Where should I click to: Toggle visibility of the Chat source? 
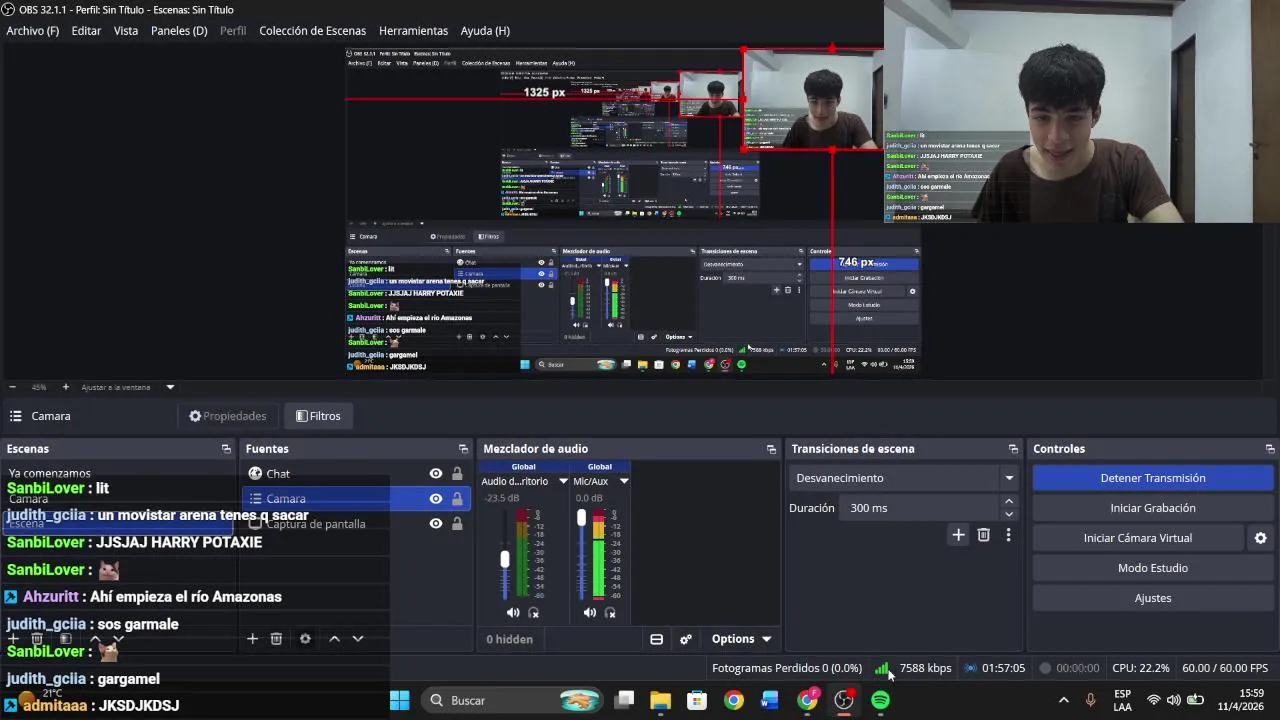[436, 474]
